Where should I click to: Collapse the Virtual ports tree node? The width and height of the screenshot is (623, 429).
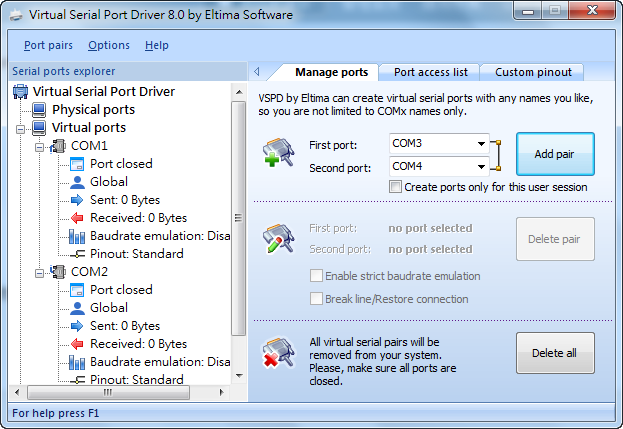(20, 129)
